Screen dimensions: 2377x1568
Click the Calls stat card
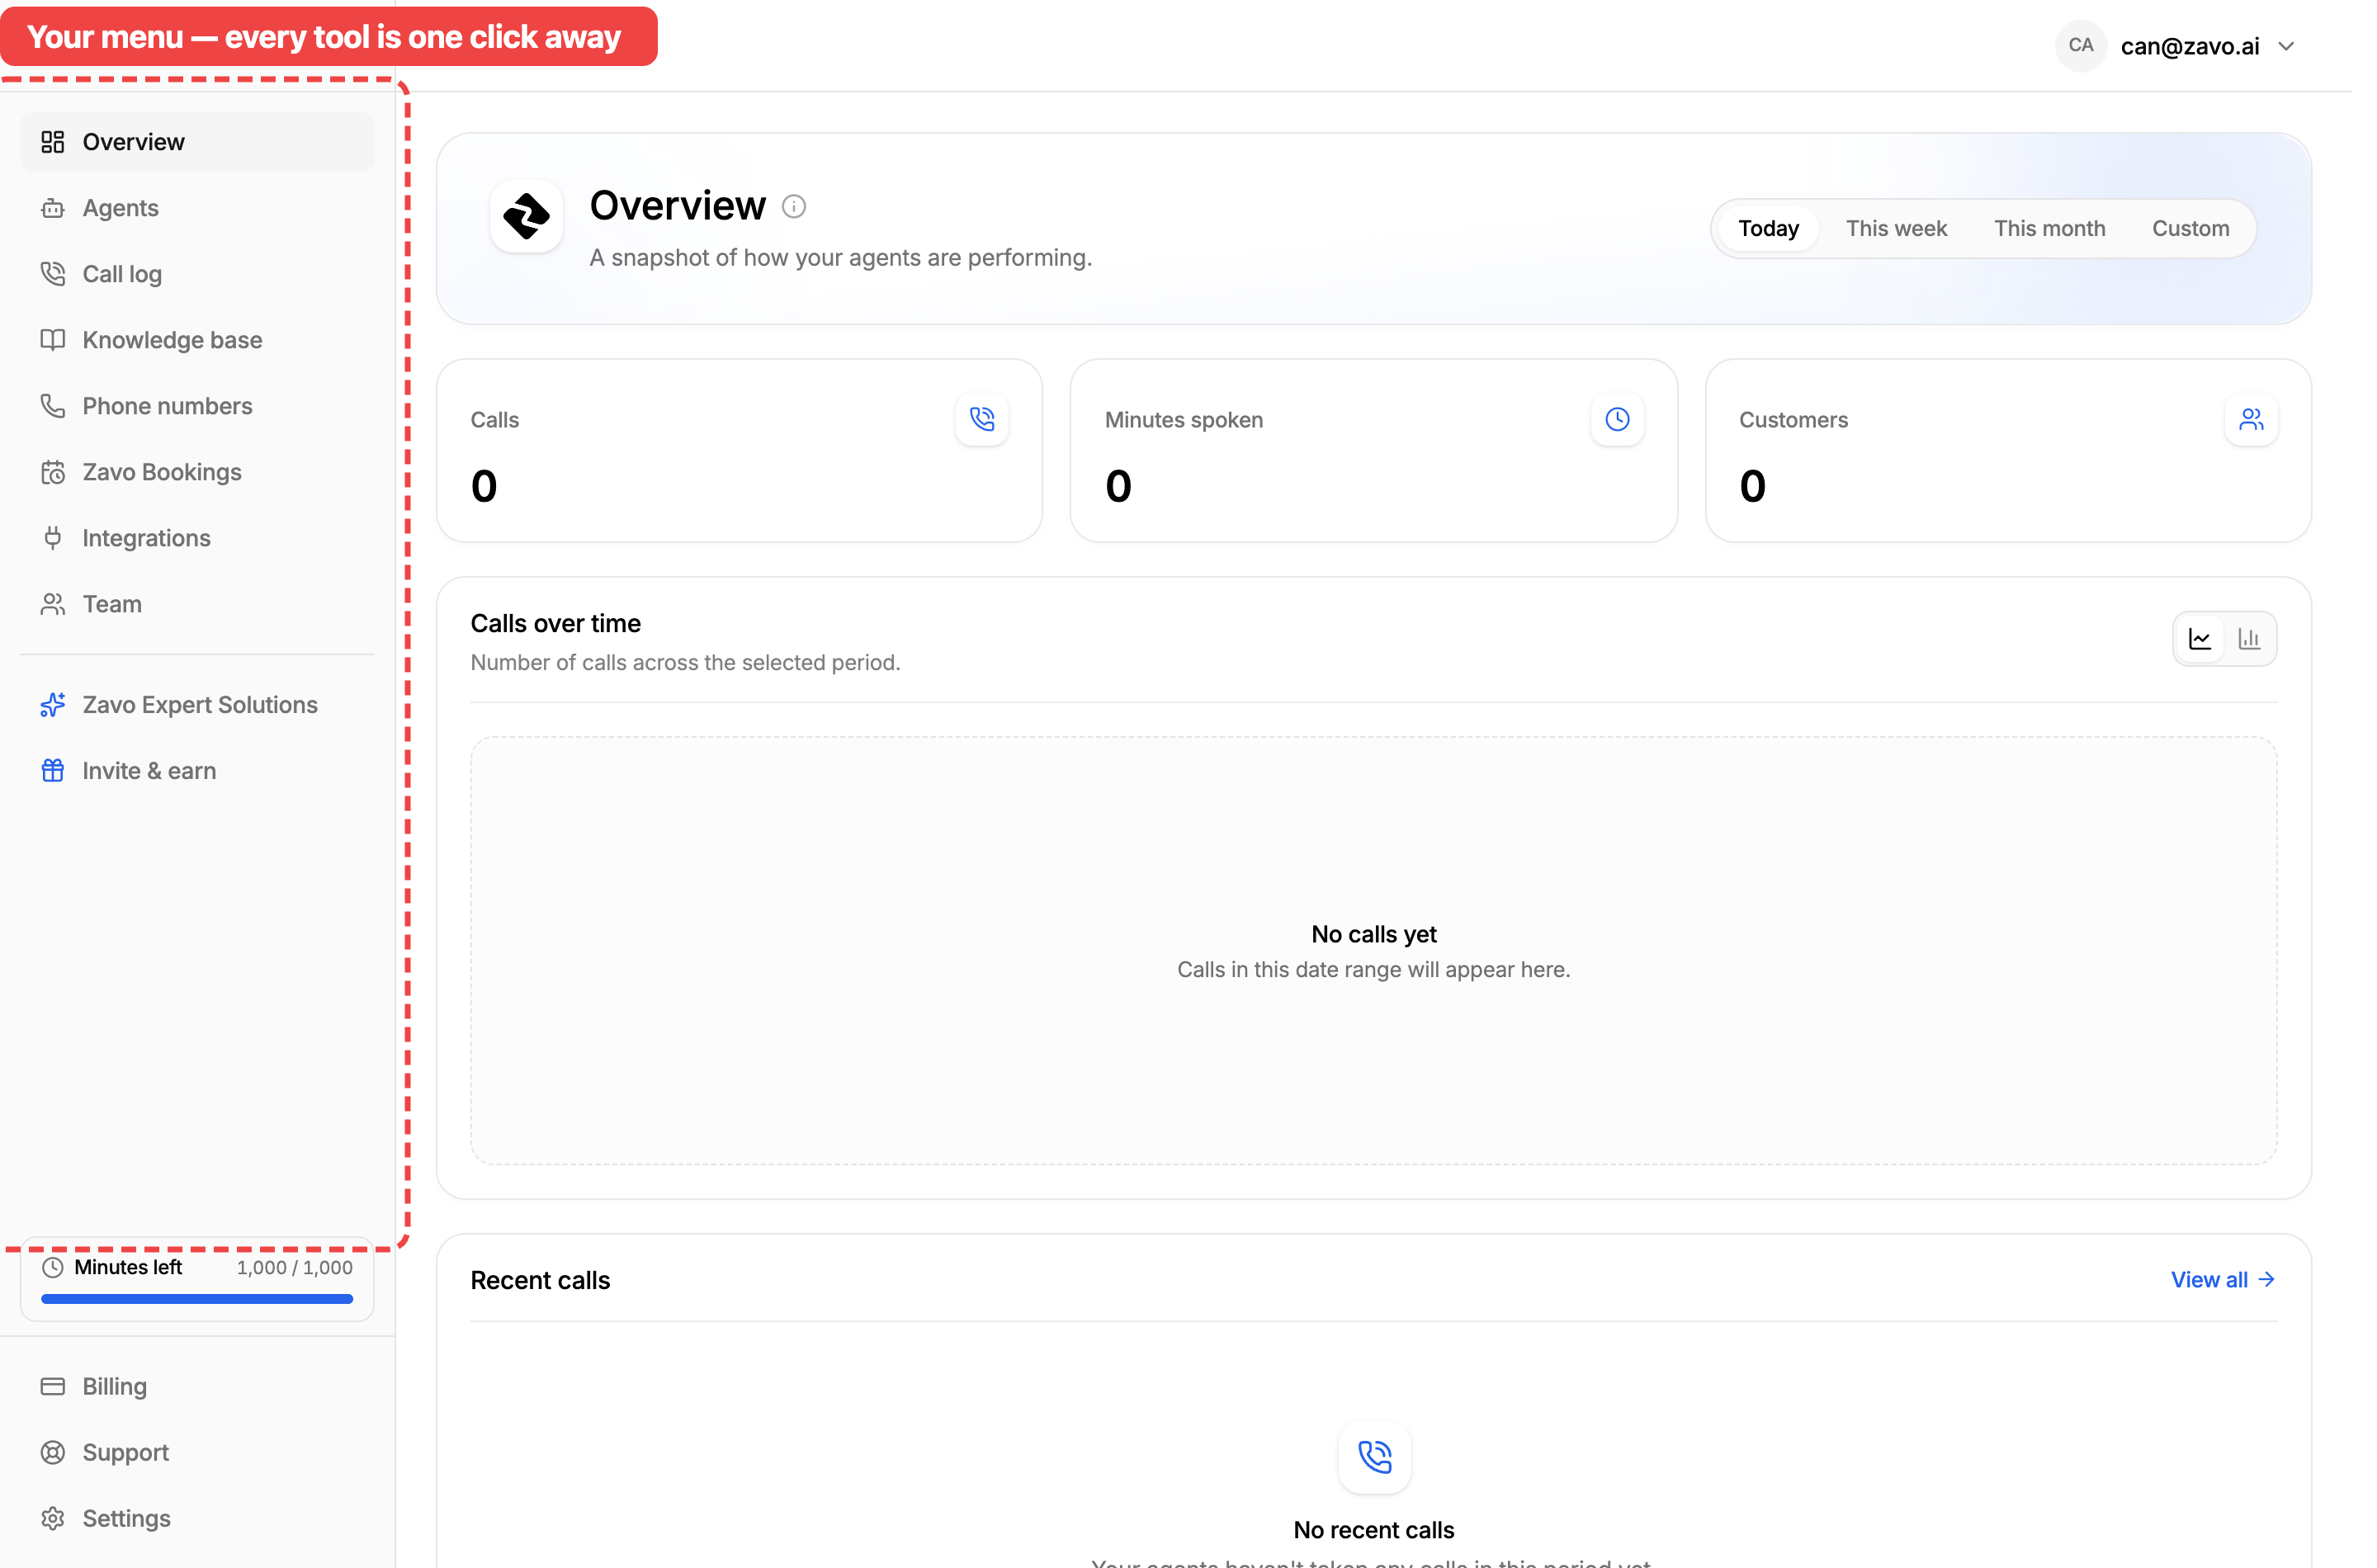coord(739,451)
